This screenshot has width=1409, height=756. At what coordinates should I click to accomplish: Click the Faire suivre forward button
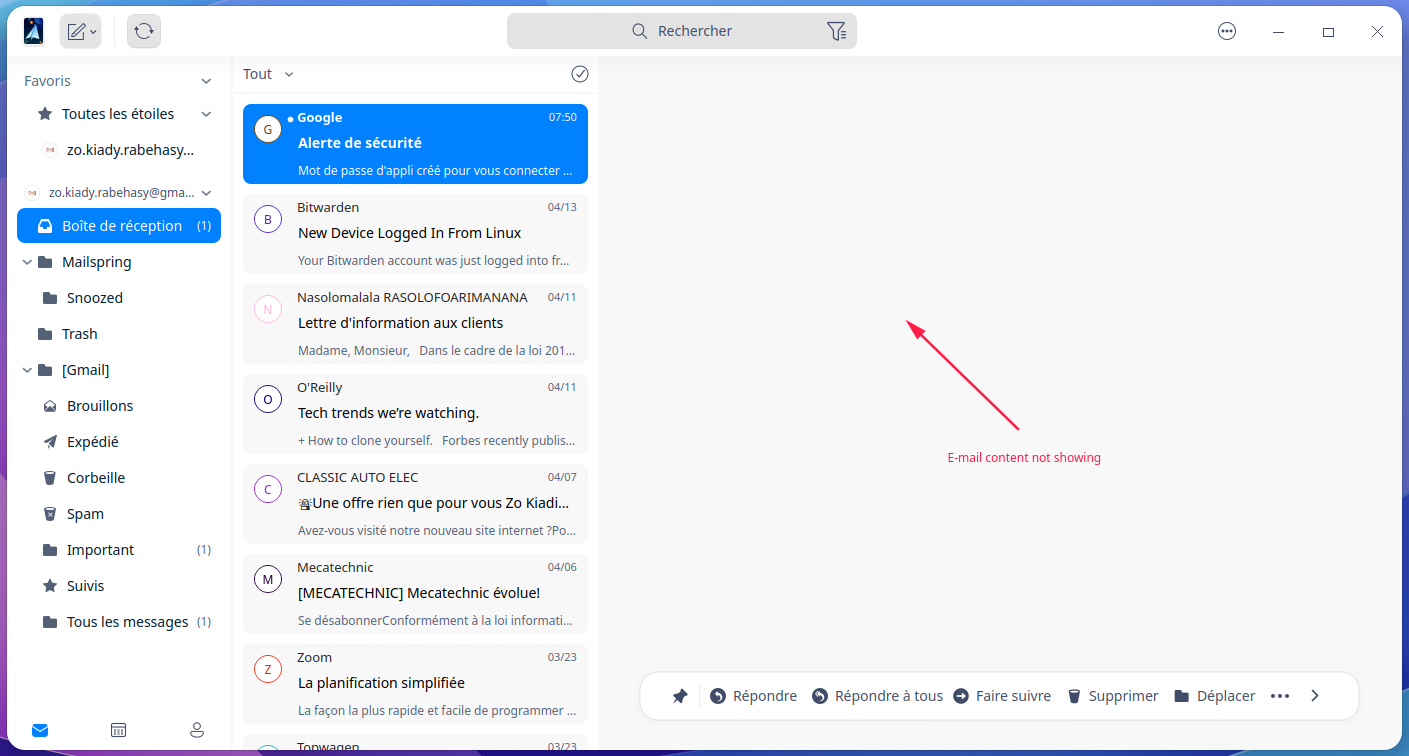[1002, 696]
